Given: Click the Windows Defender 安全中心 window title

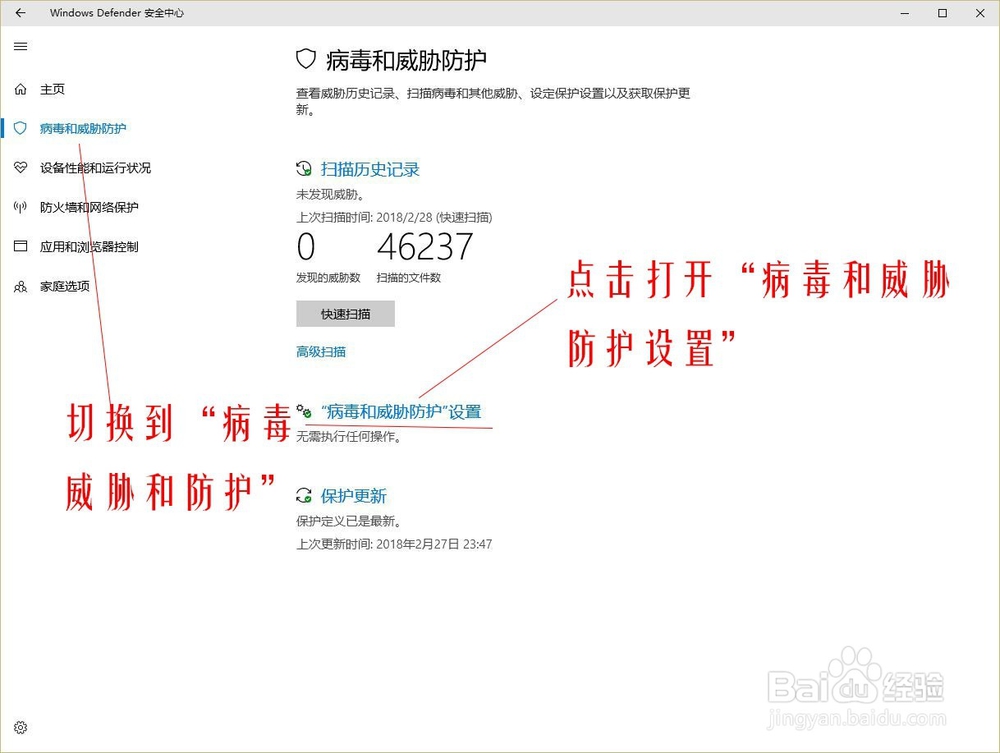Looking at the screenshot, I should click(x=117, y=13).
